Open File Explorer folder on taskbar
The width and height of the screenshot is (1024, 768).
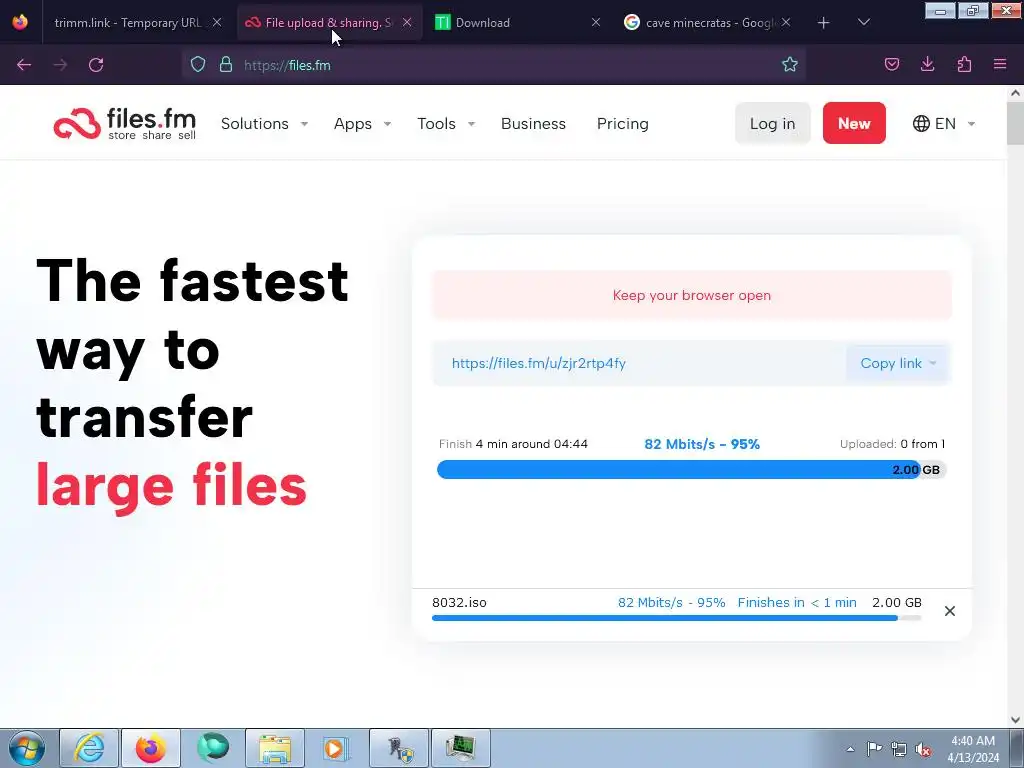pyautogui.click(x=275, y=748)
